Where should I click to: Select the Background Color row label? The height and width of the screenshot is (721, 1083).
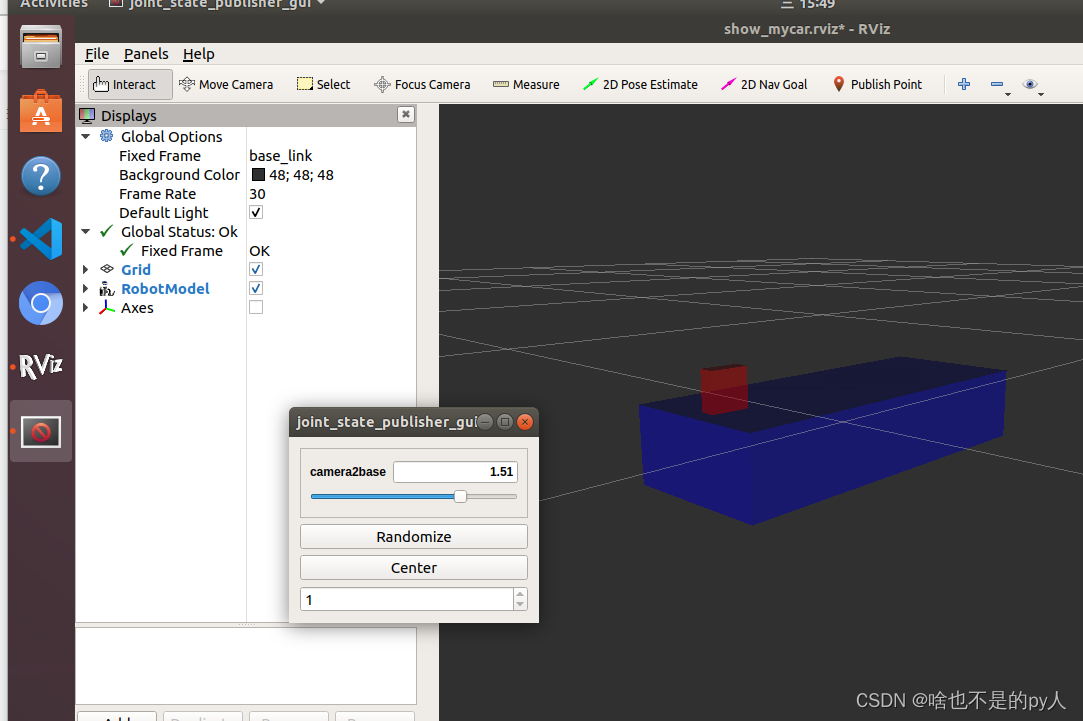tap(179, 175)
